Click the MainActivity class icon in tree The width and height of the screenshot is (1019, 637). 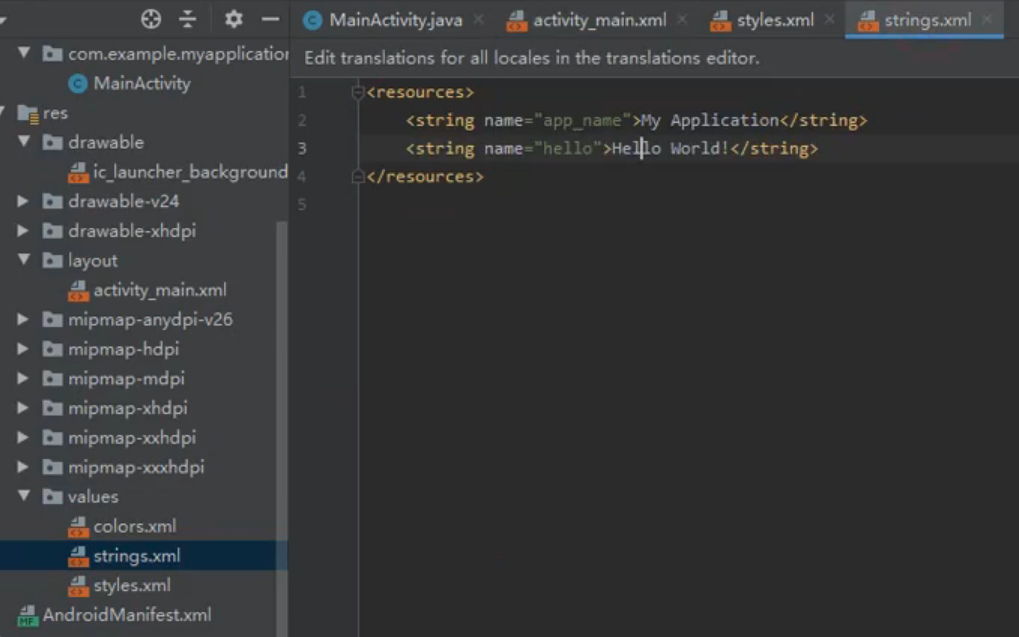pos(78,84)
